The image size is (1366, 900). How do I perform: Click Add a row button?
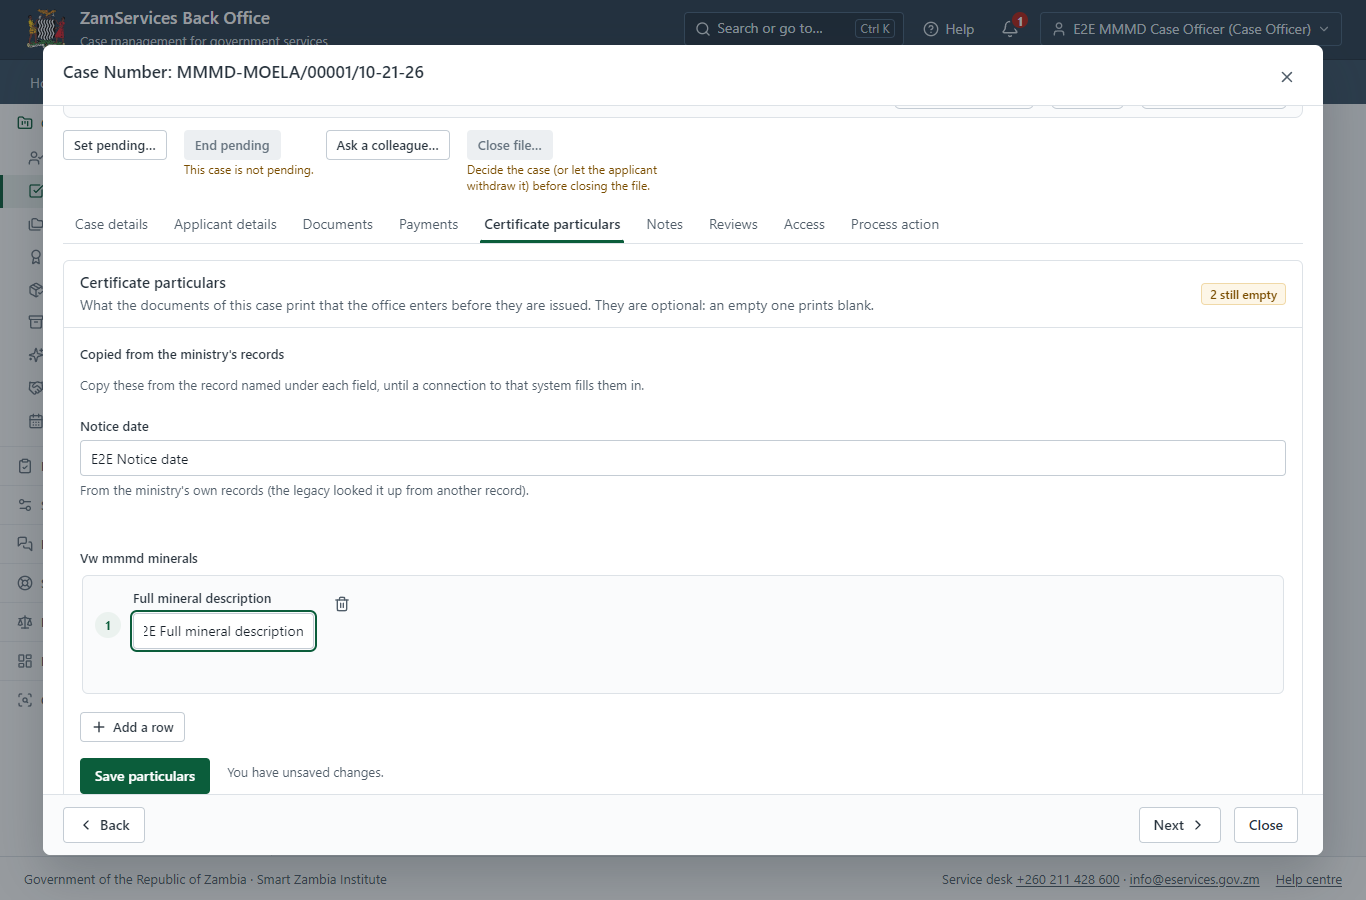[x=133, y=727]
